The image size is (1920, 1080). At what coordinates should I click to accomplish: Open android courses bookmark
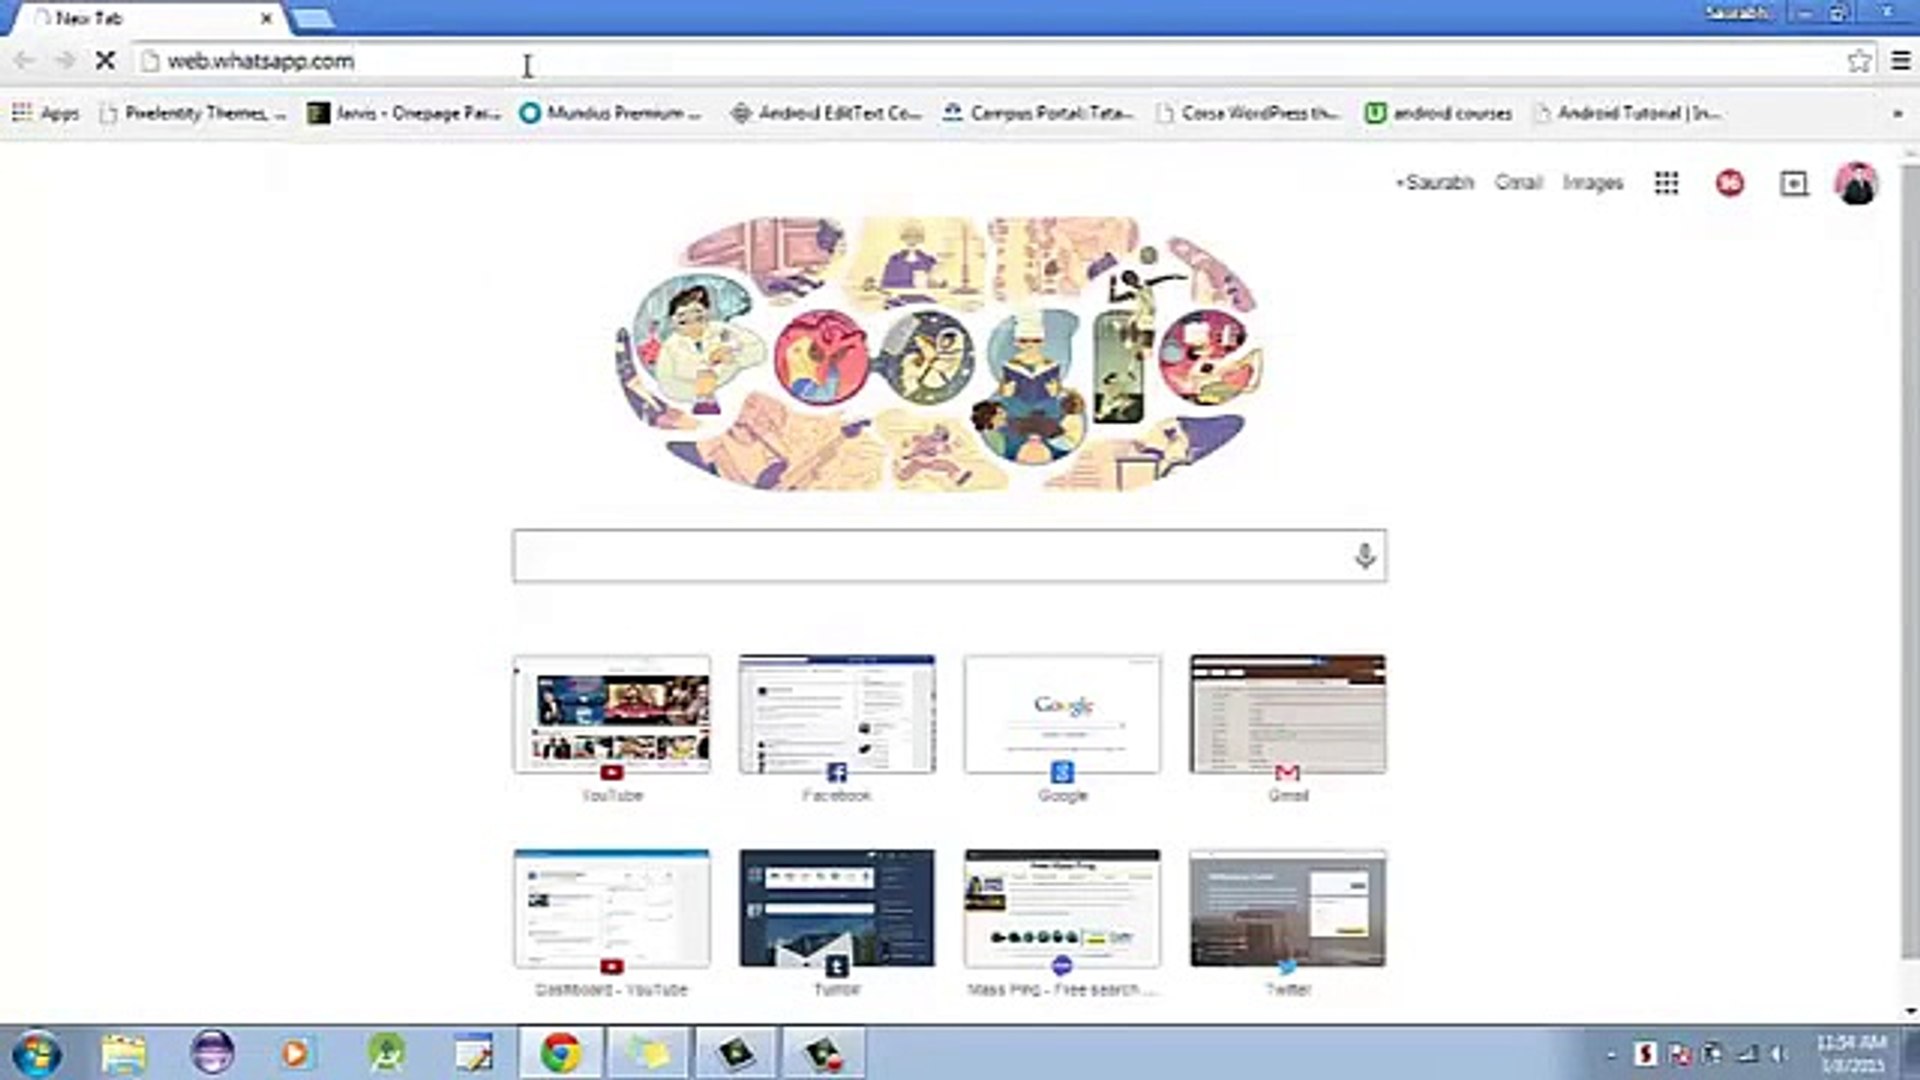[1439, 113]
